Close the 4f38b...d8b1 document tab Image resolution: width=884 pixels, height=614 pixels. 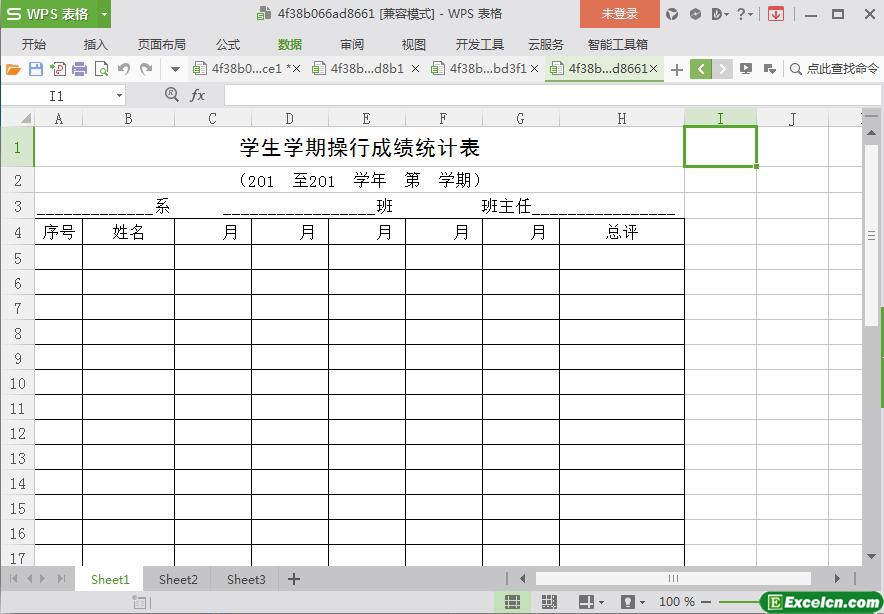click(415, 69)
